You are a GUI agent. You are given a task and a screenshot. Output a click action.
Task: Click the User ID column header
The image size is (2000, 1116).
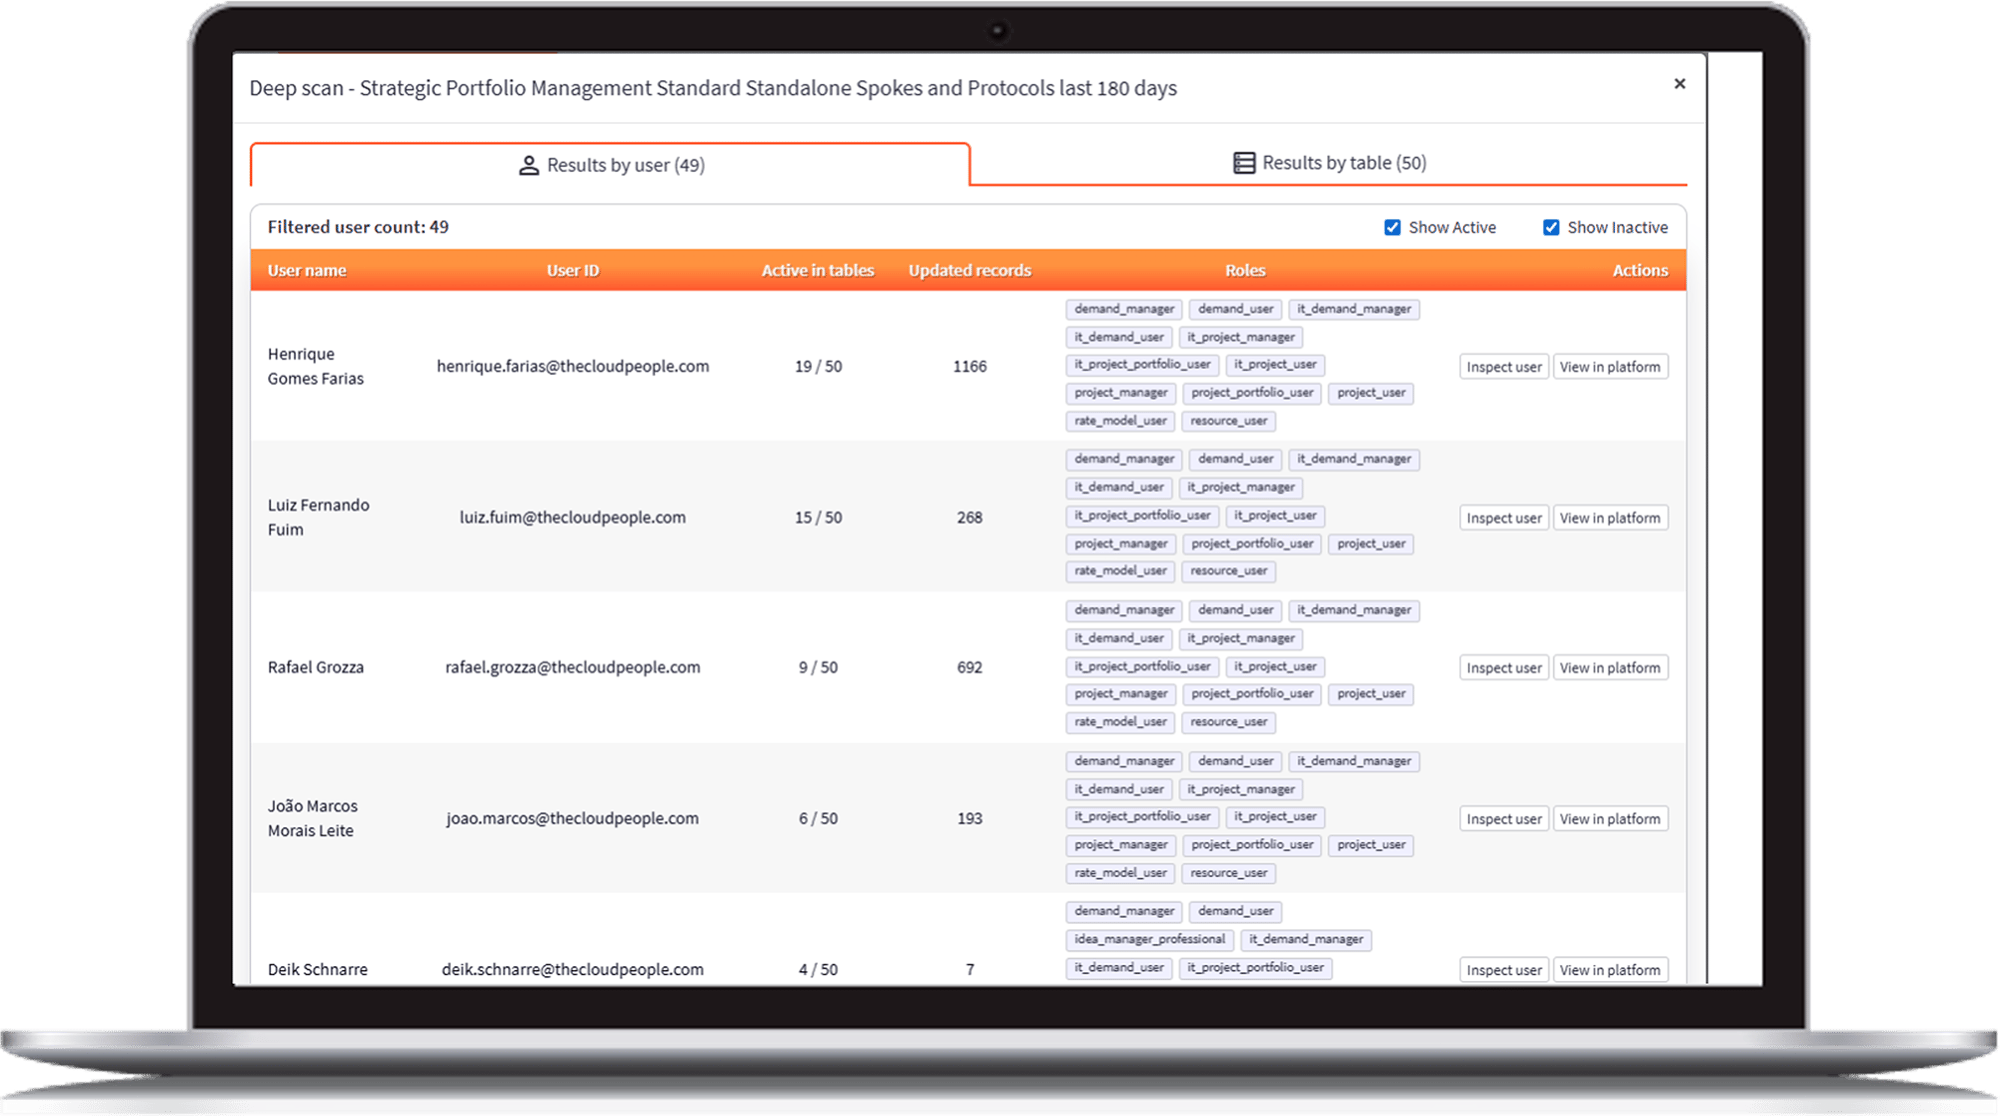click(572, 271)
